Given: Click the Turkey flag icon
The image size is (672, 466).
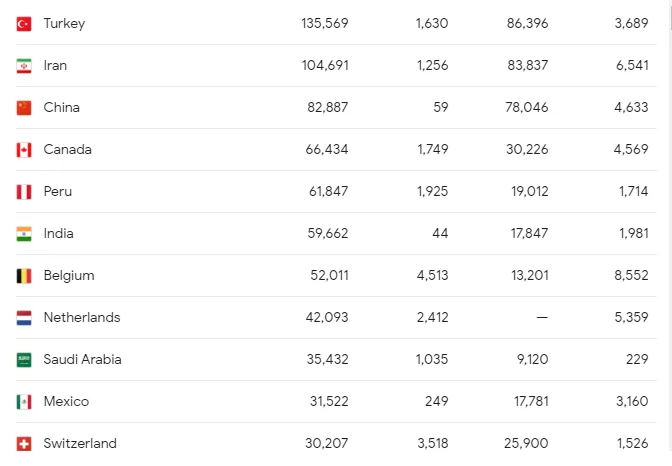Looking at the screenshot, I should coord(24,24).
